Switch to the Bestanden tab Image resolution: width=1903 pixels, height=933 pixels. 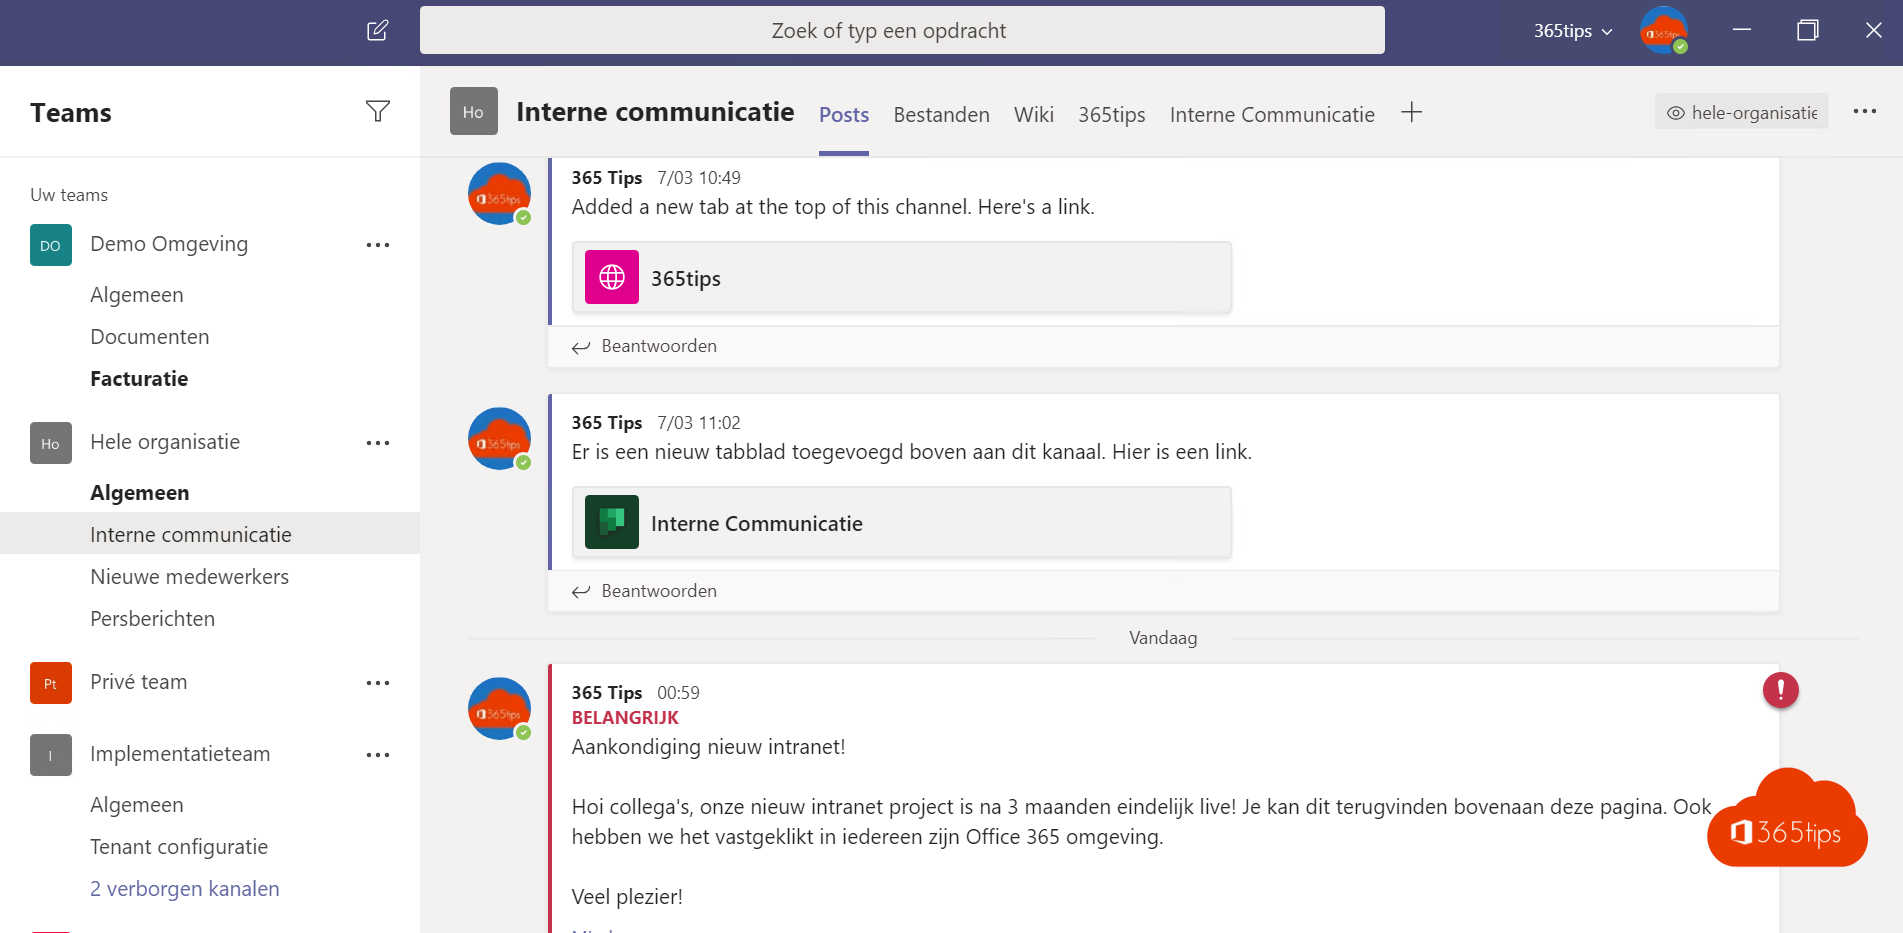coord(942,115)
